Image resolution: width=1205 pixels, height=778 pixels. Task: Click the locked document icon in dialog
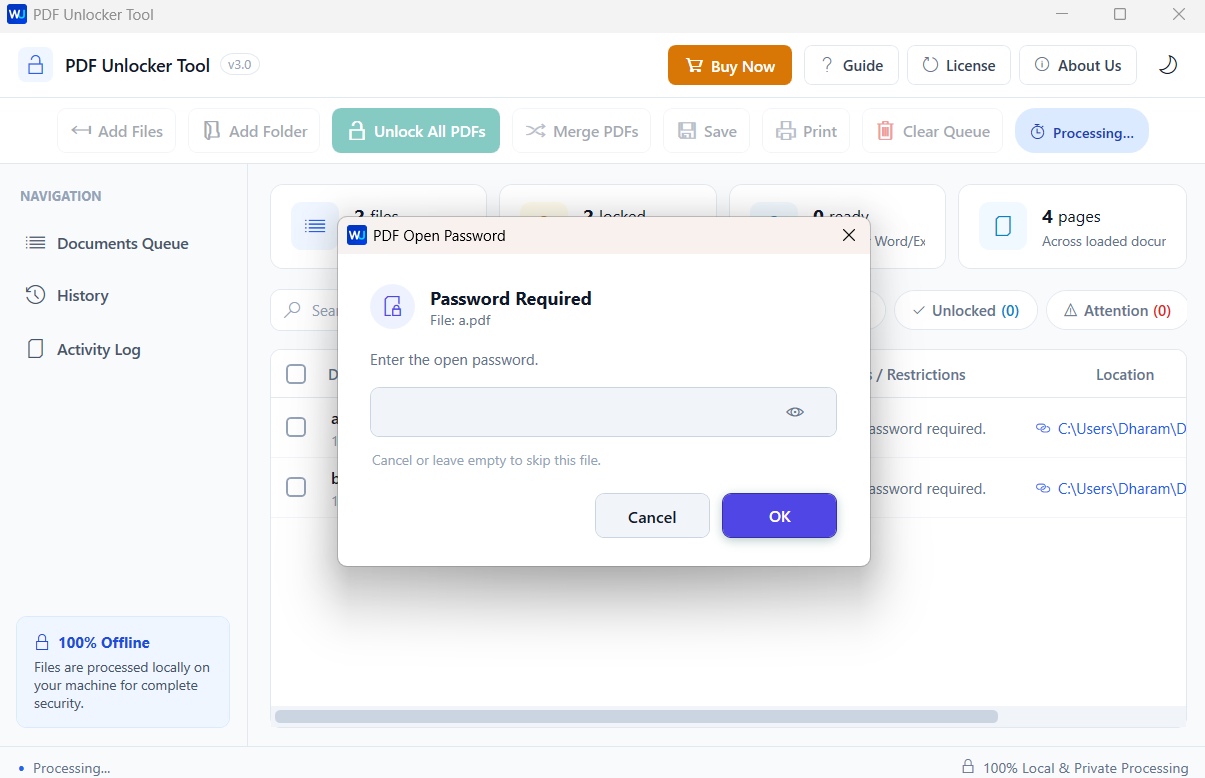click(x=393, y=306)
